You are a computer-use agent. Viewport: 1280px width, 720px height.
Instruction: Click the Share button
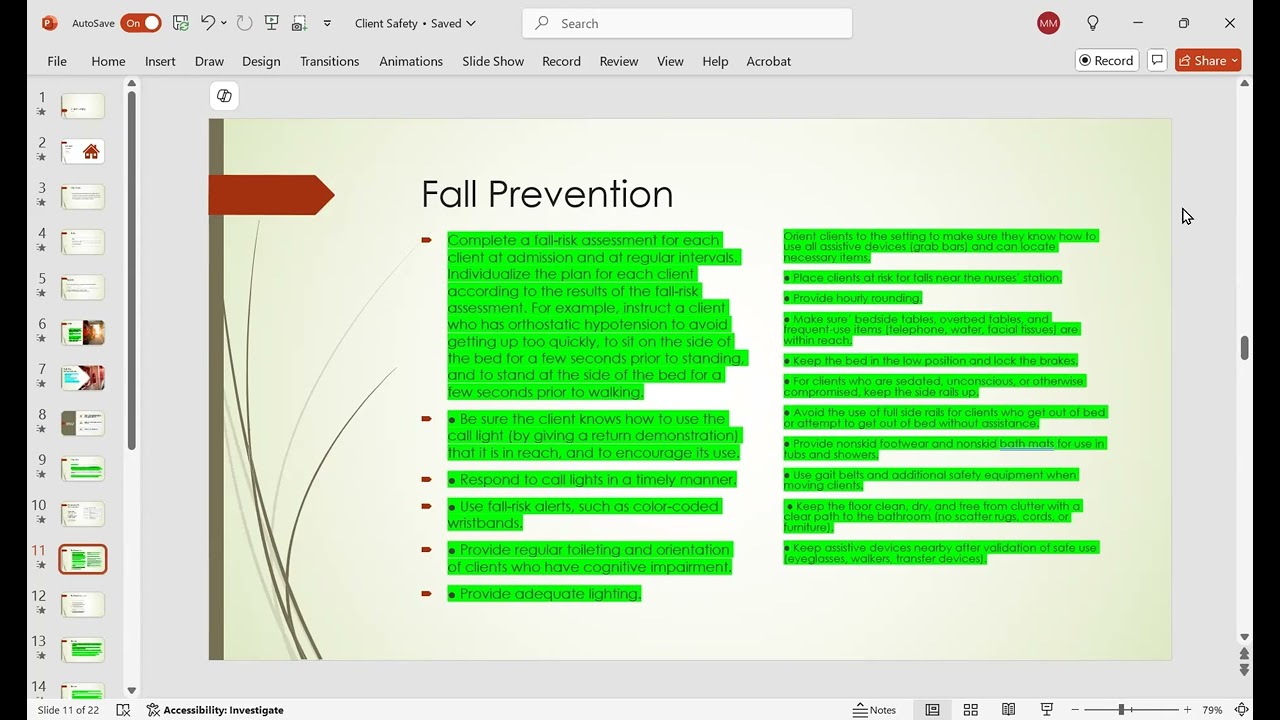1208,61
